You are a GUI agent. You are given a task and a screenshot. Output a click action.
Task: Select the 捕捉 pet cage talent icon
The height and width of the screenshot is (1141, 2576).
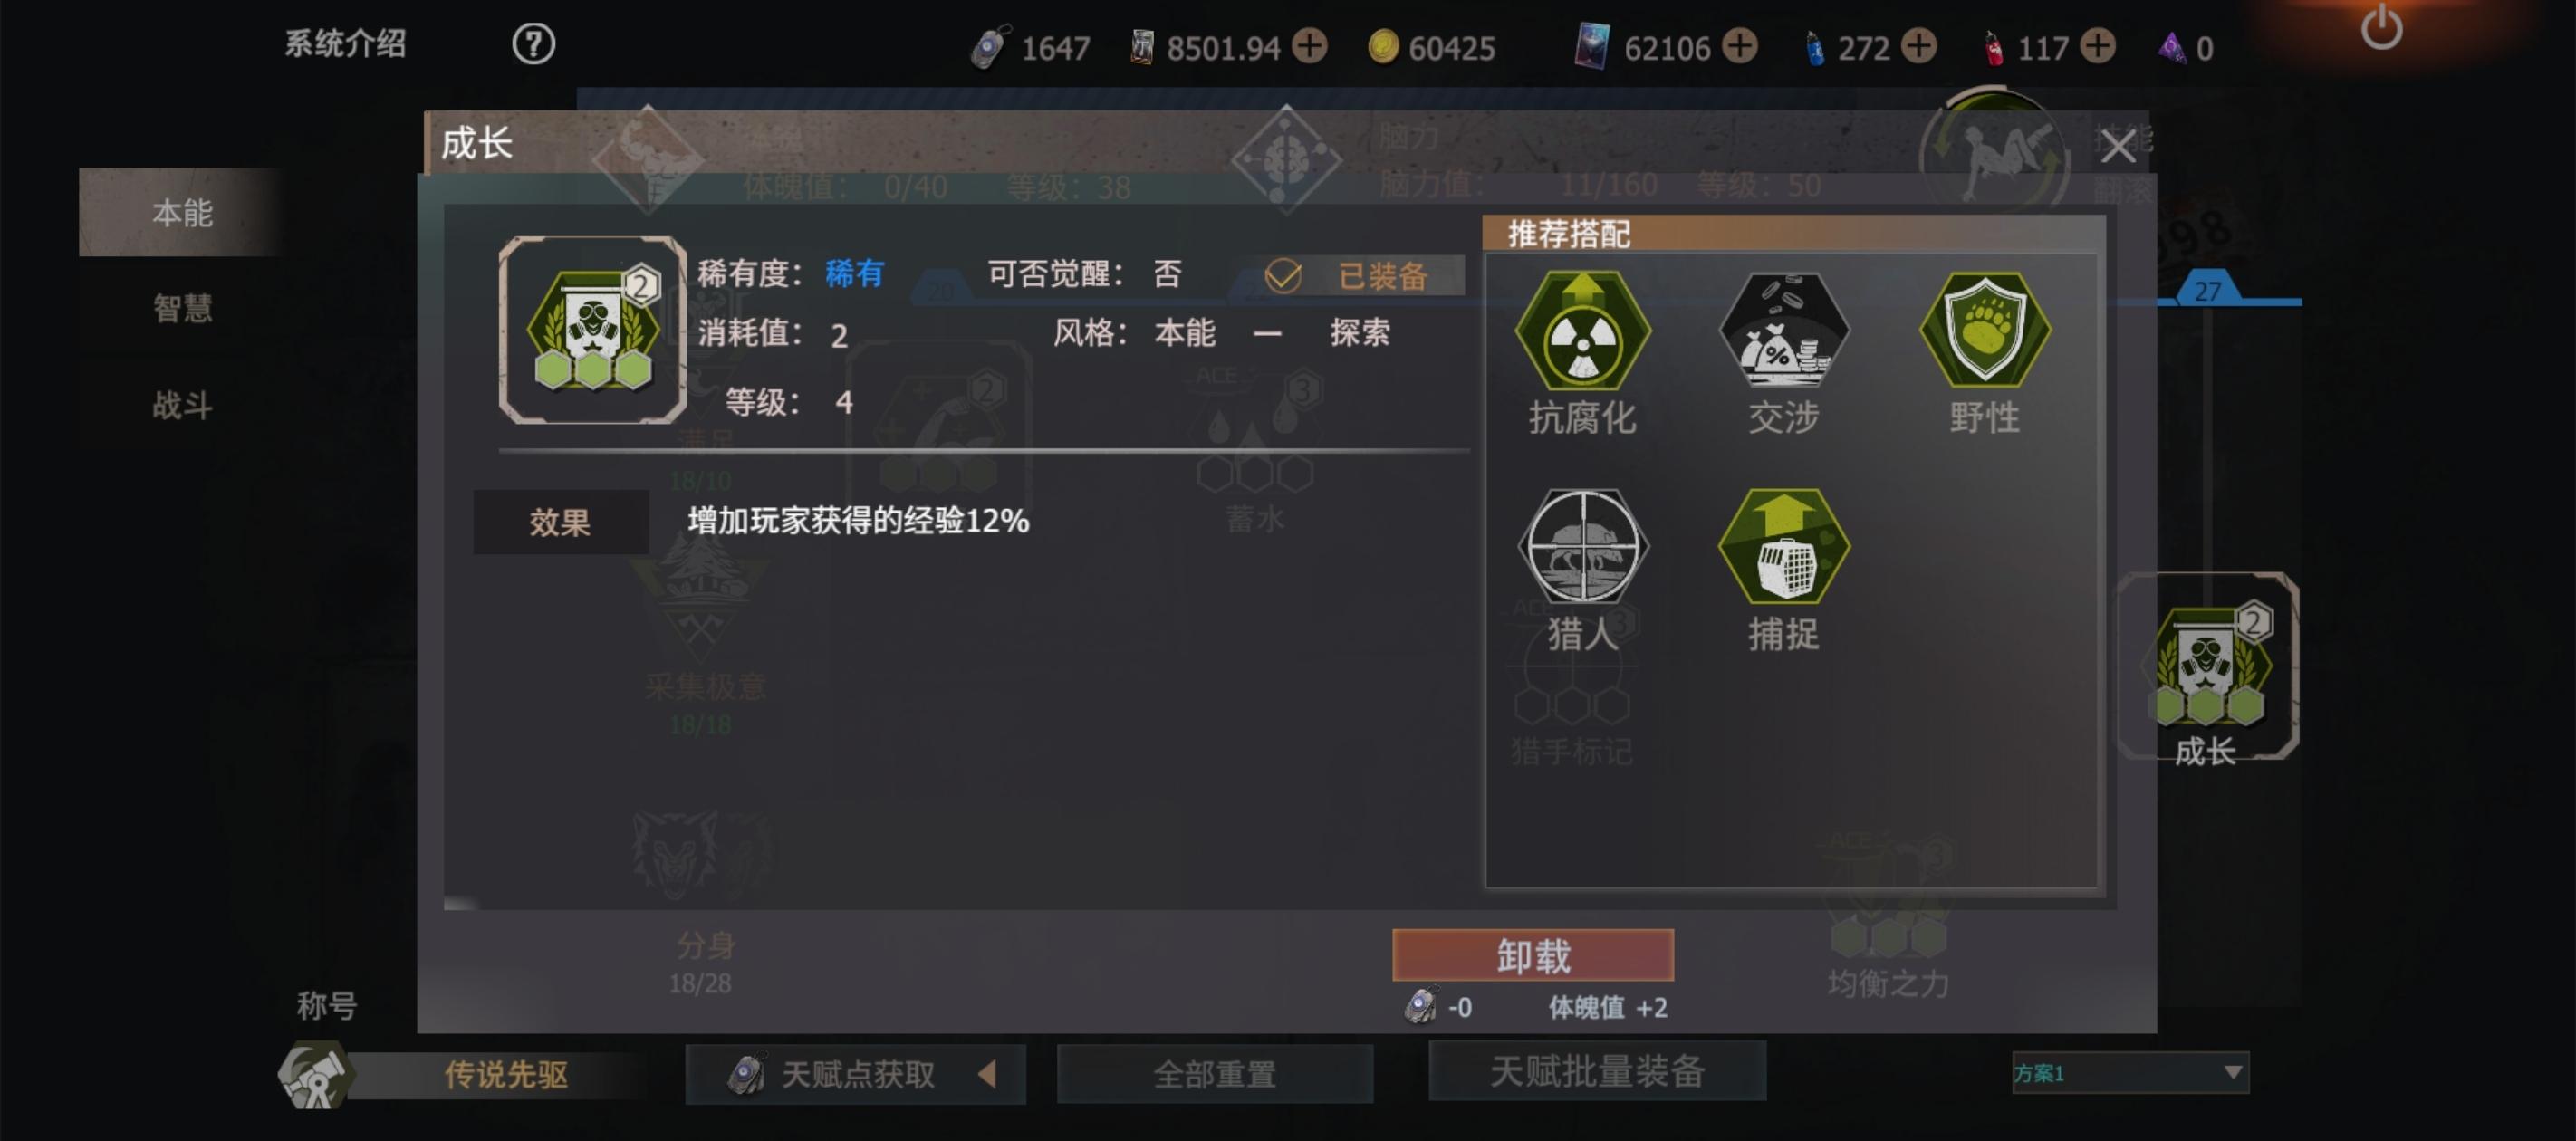click(1784, 546)
